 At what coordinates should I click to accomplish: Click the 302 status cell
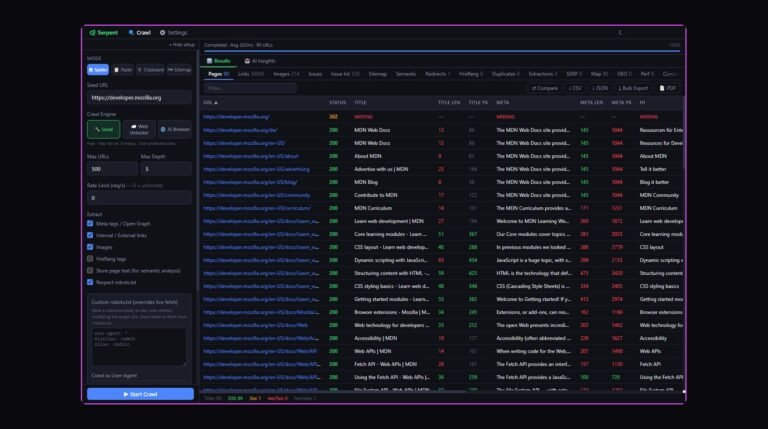tap(334, 117)
